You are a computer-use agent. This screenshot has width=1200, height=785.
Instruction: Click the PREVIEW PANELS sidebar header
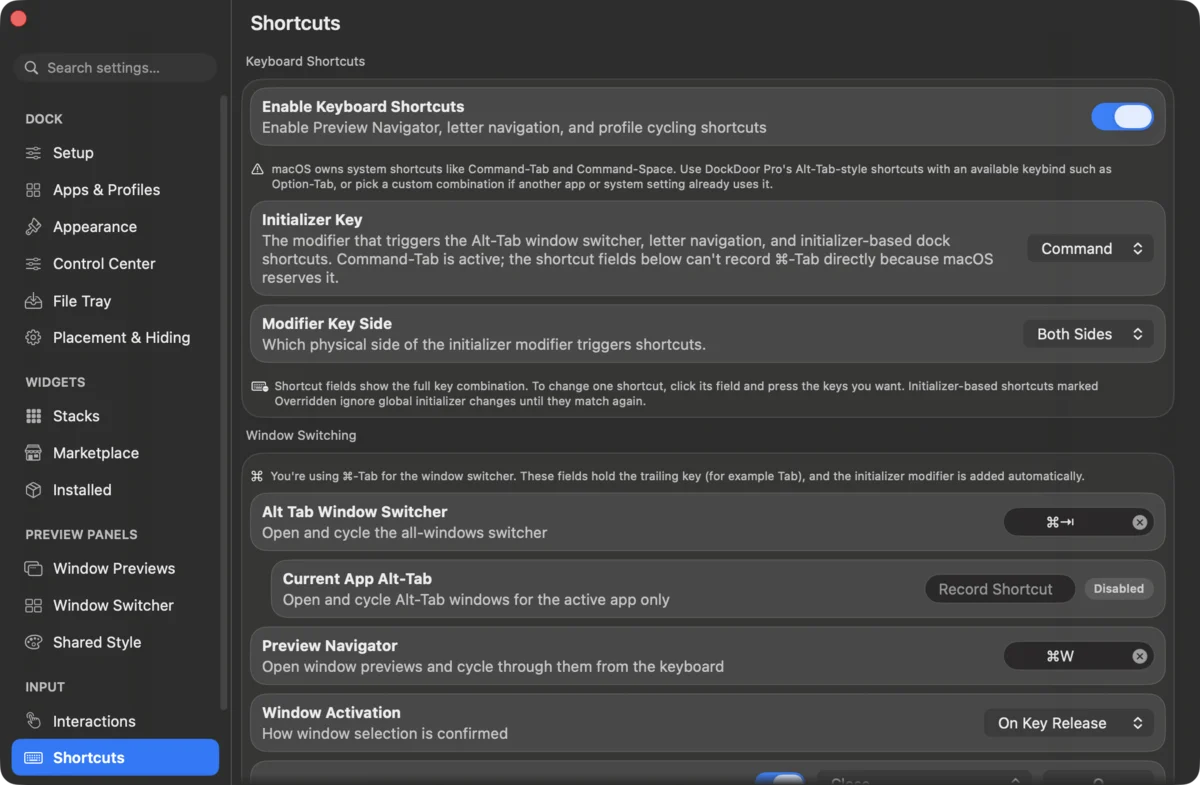tap(81, 534)
